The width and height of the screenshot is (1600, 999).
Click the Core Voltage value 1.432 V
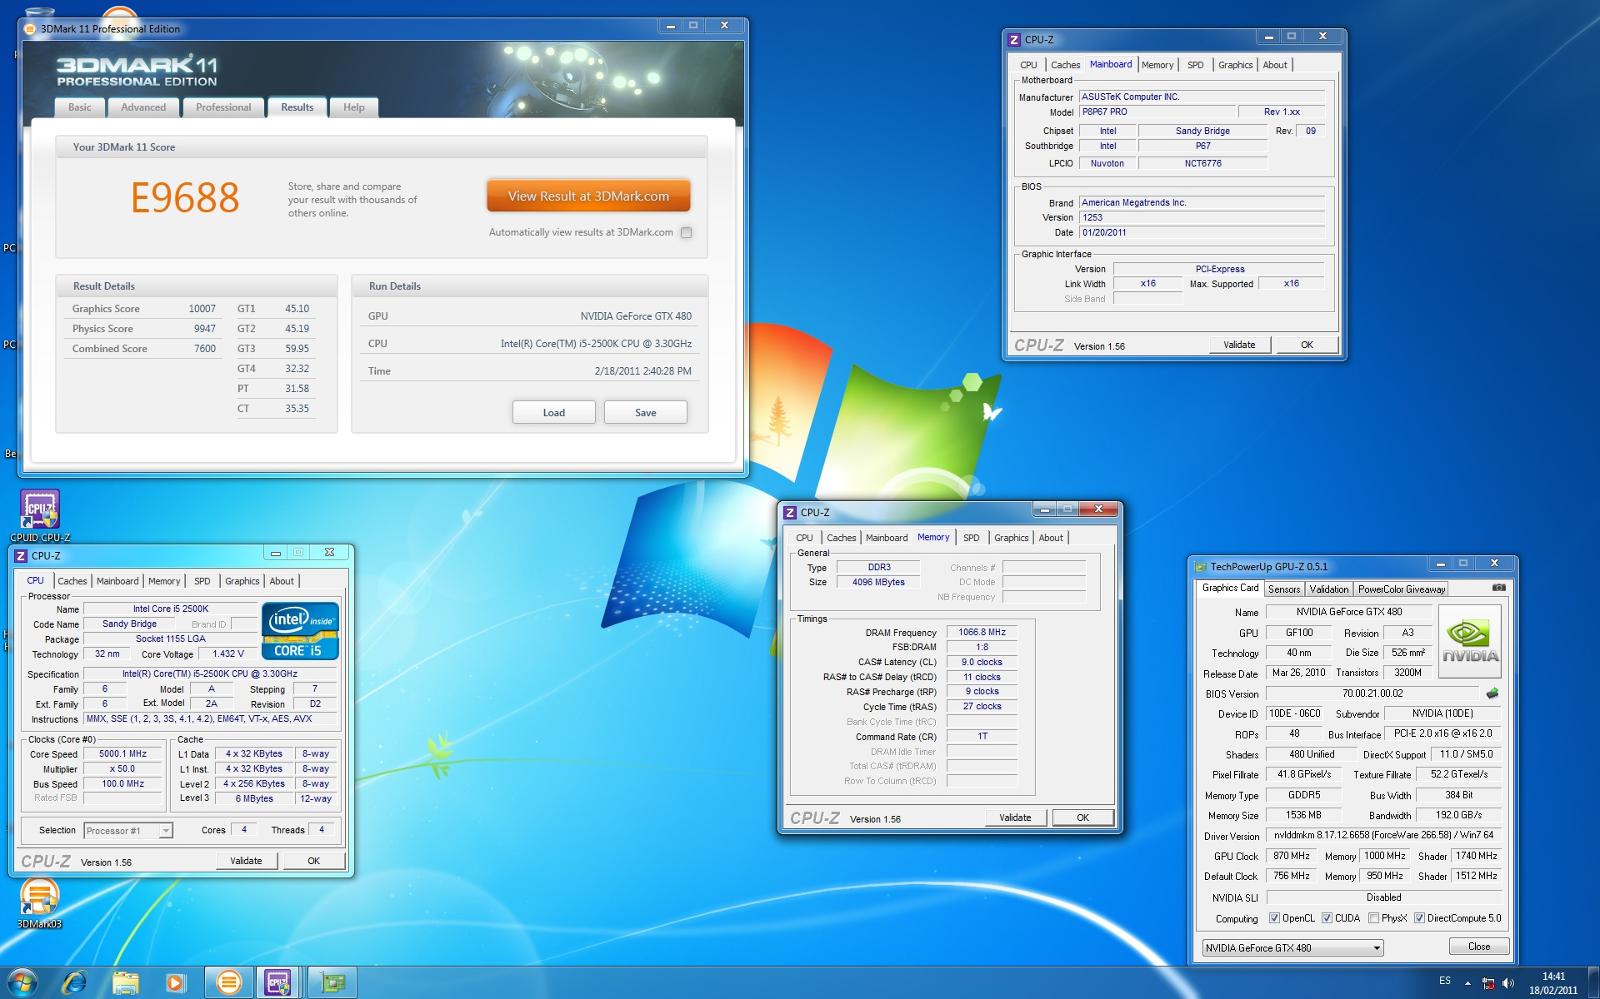228,654
